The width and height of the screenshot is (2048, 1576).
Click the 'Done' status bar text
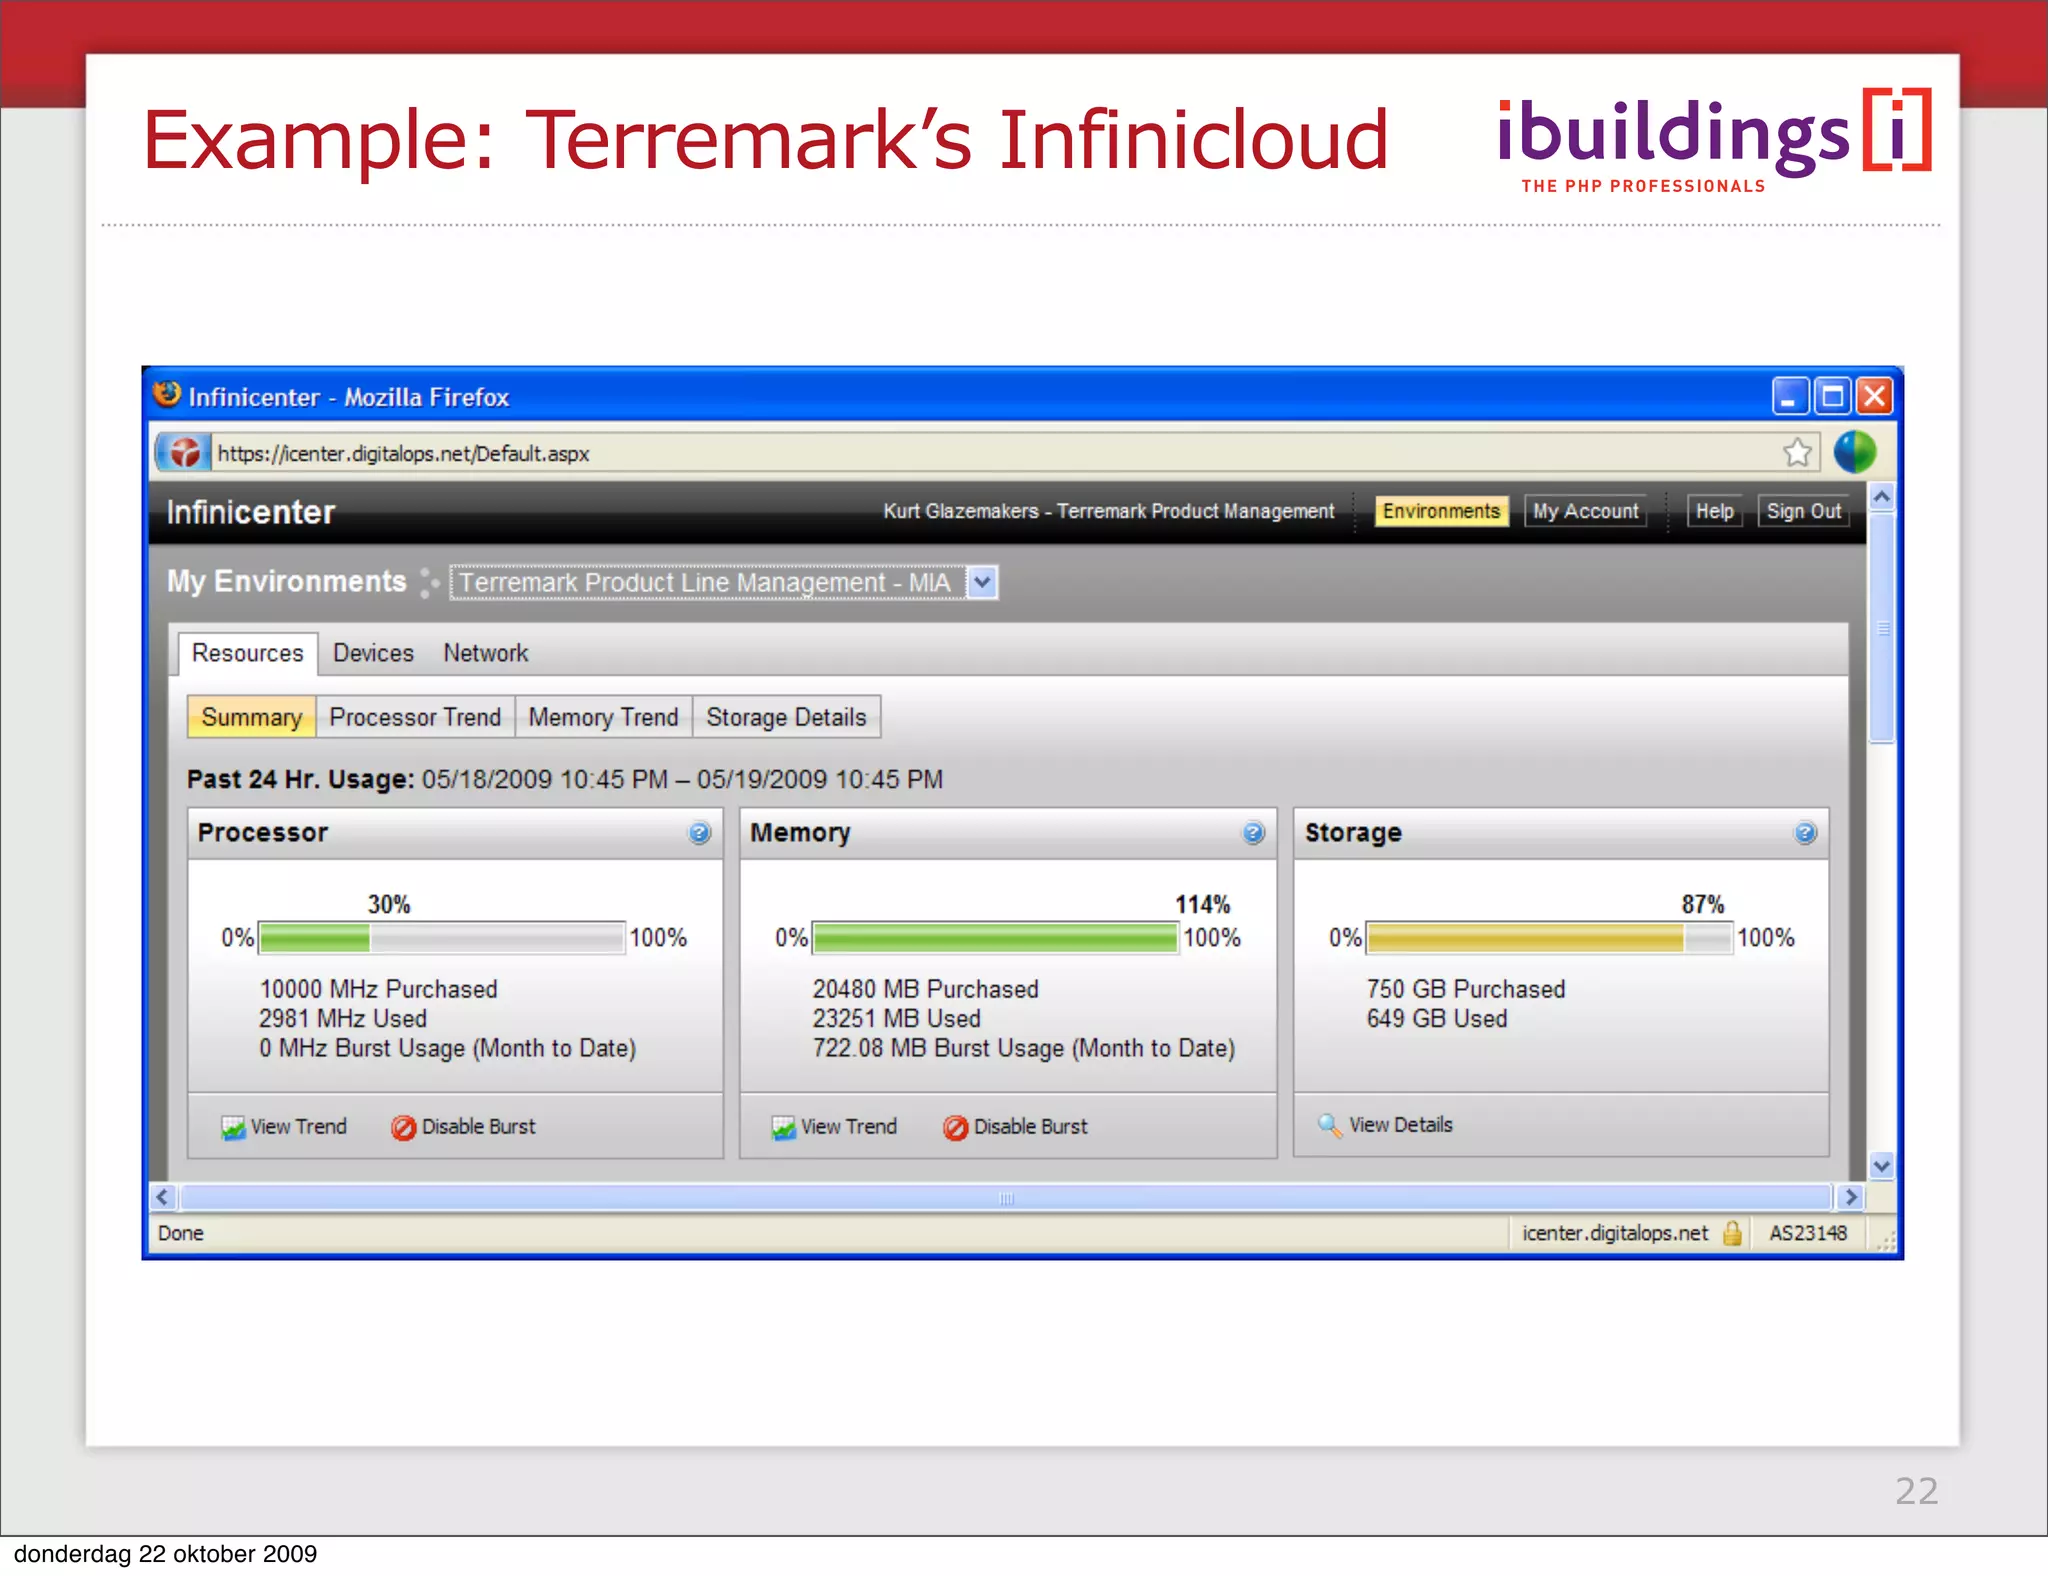180,1233
